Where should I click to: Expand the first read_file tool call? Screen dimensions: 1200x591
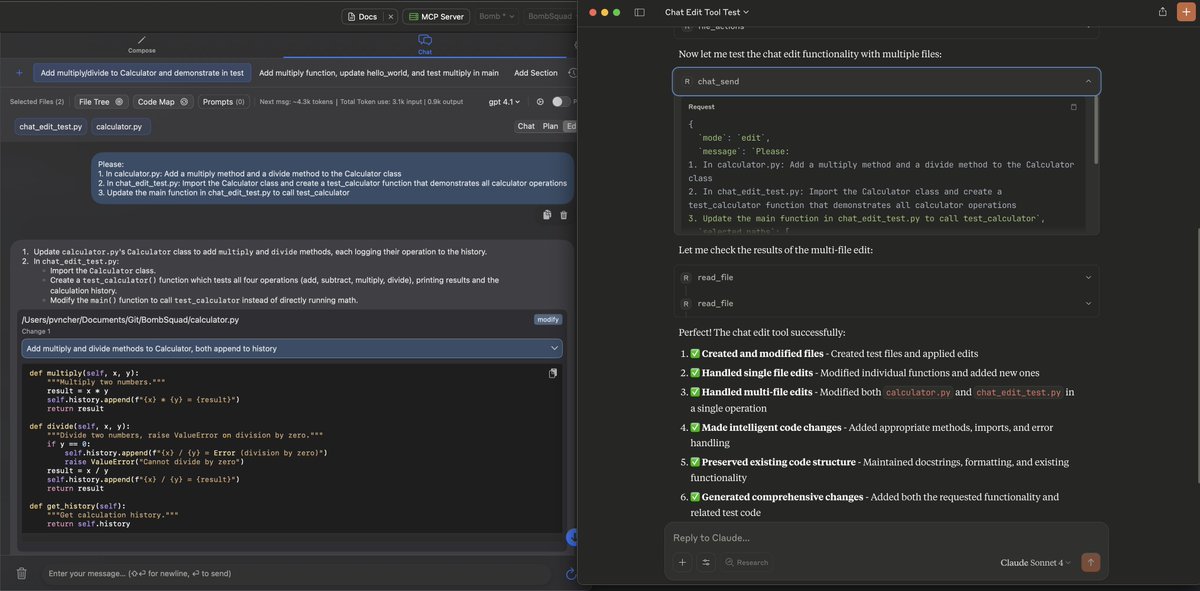tap(886, 277)
